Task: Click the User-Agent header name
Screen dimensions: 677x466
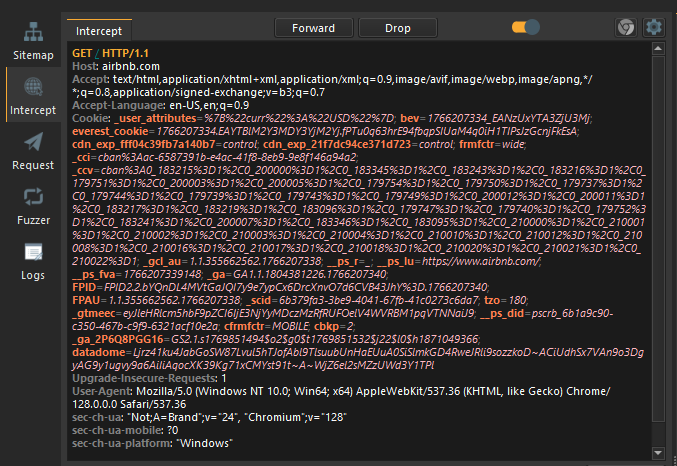Action: (x=101, y=391)
